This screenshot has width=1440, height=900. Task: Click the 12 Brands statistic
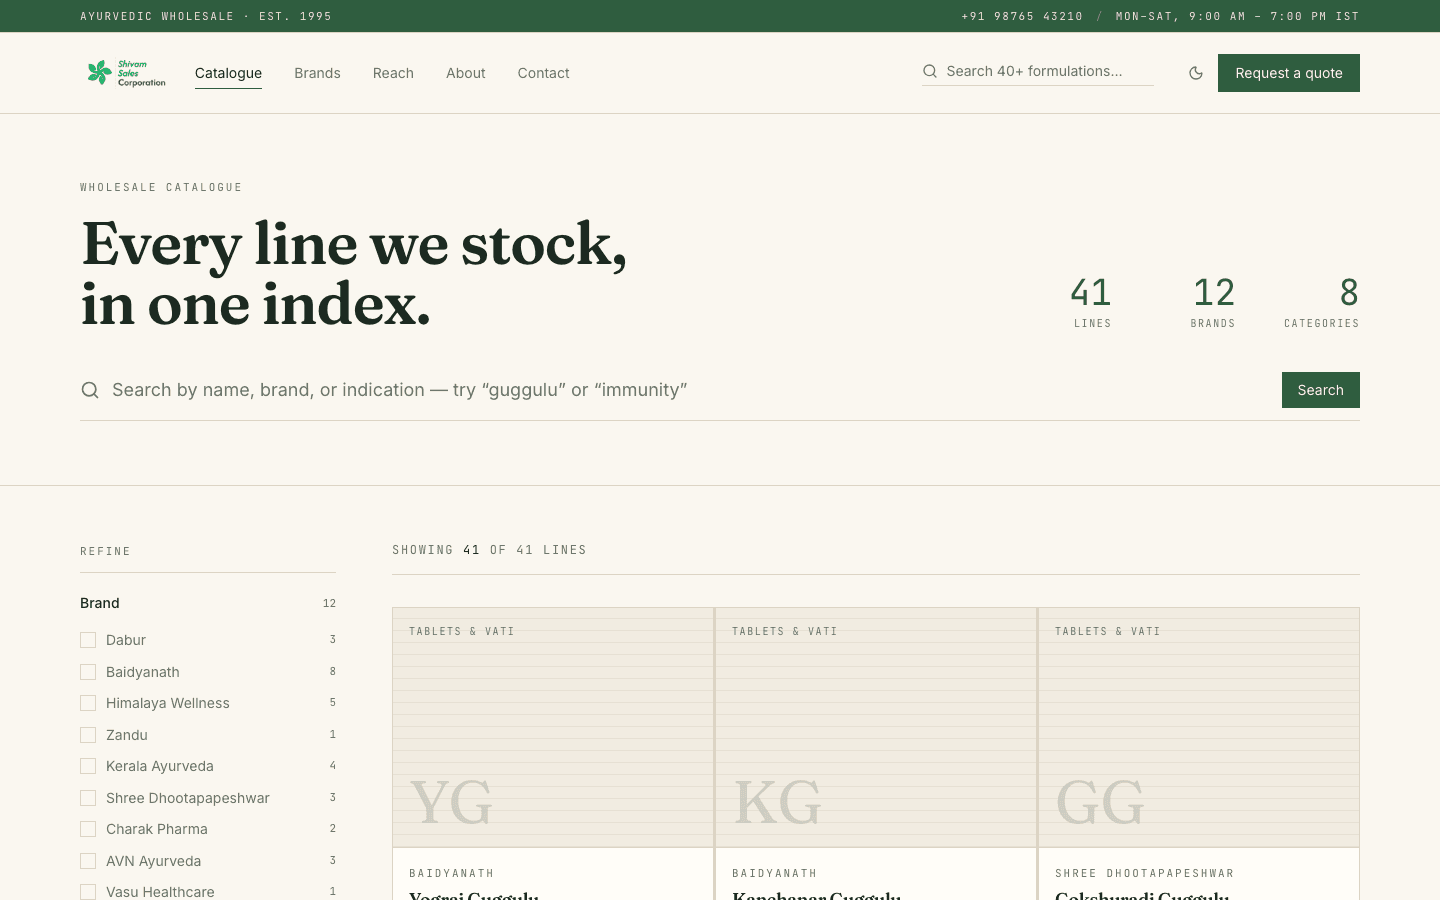coord(1213,302)
